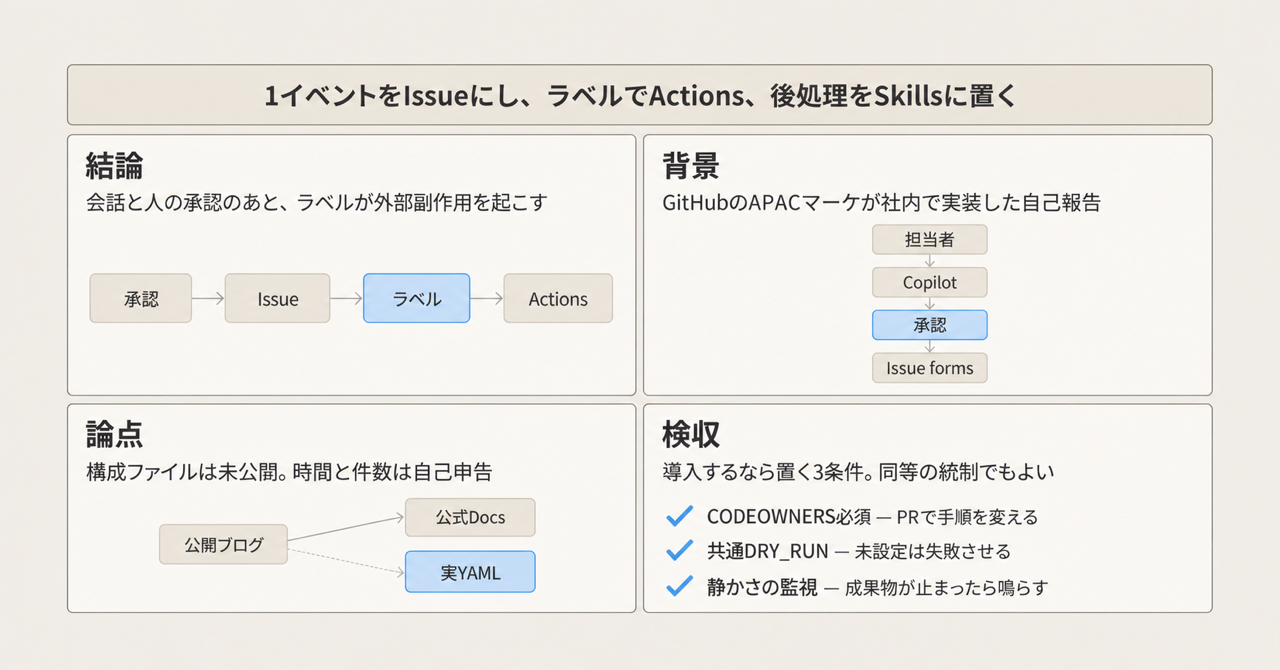Select the Issue forms box
Screen dimensions: 1280x670
pos(930,368)
